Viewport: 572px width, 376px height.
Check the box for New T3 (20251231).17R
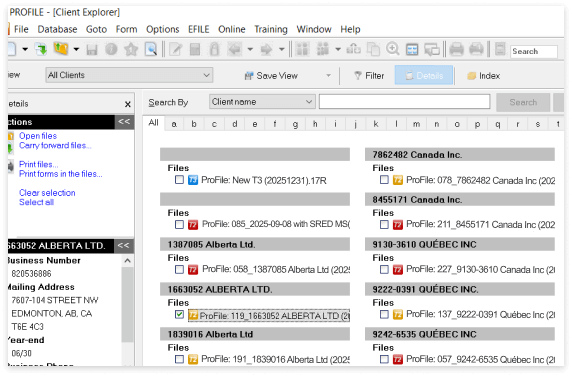point(179,179)
